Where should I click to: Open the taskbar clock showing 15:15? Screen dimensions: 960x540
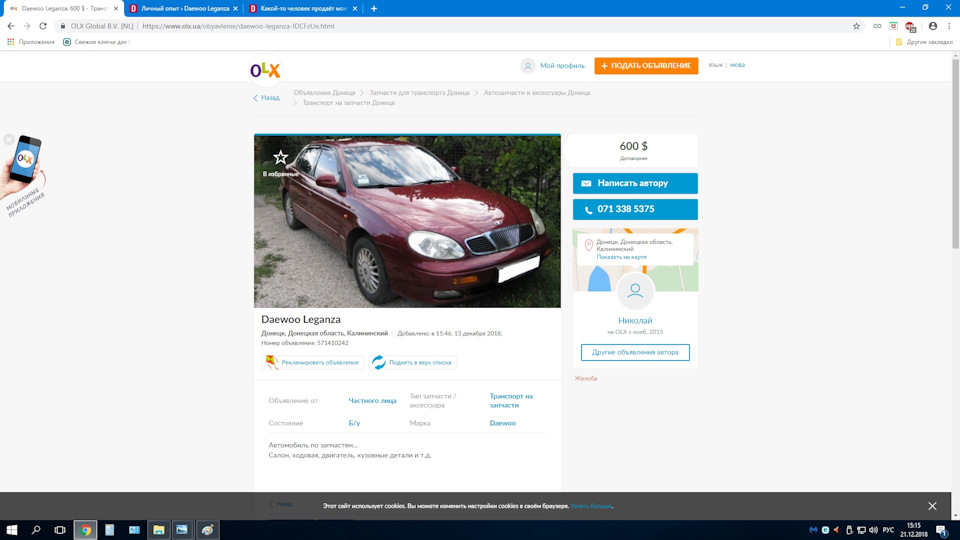[913, 530]
